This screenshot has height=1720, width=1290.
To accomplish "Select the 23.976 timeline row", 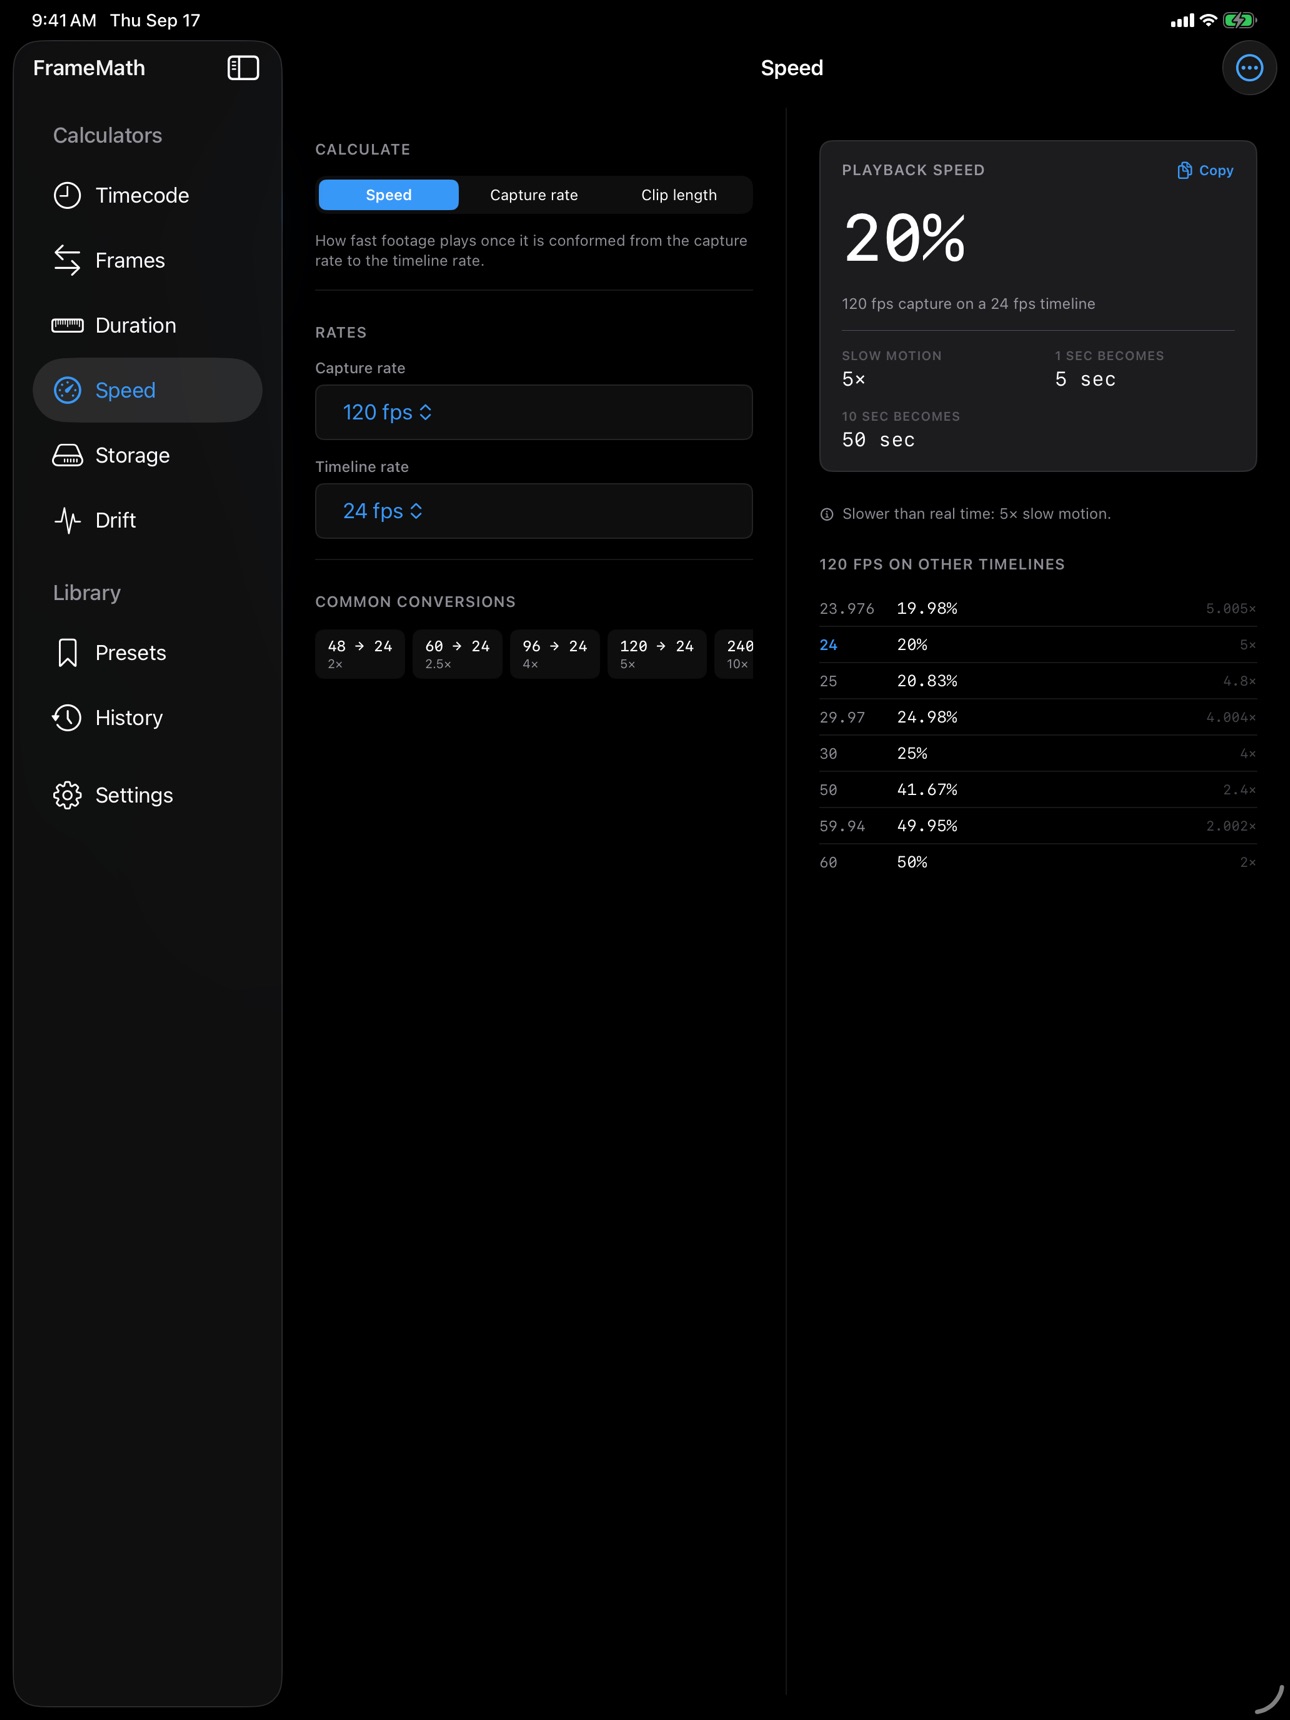I will click(x=1038, y=609).
